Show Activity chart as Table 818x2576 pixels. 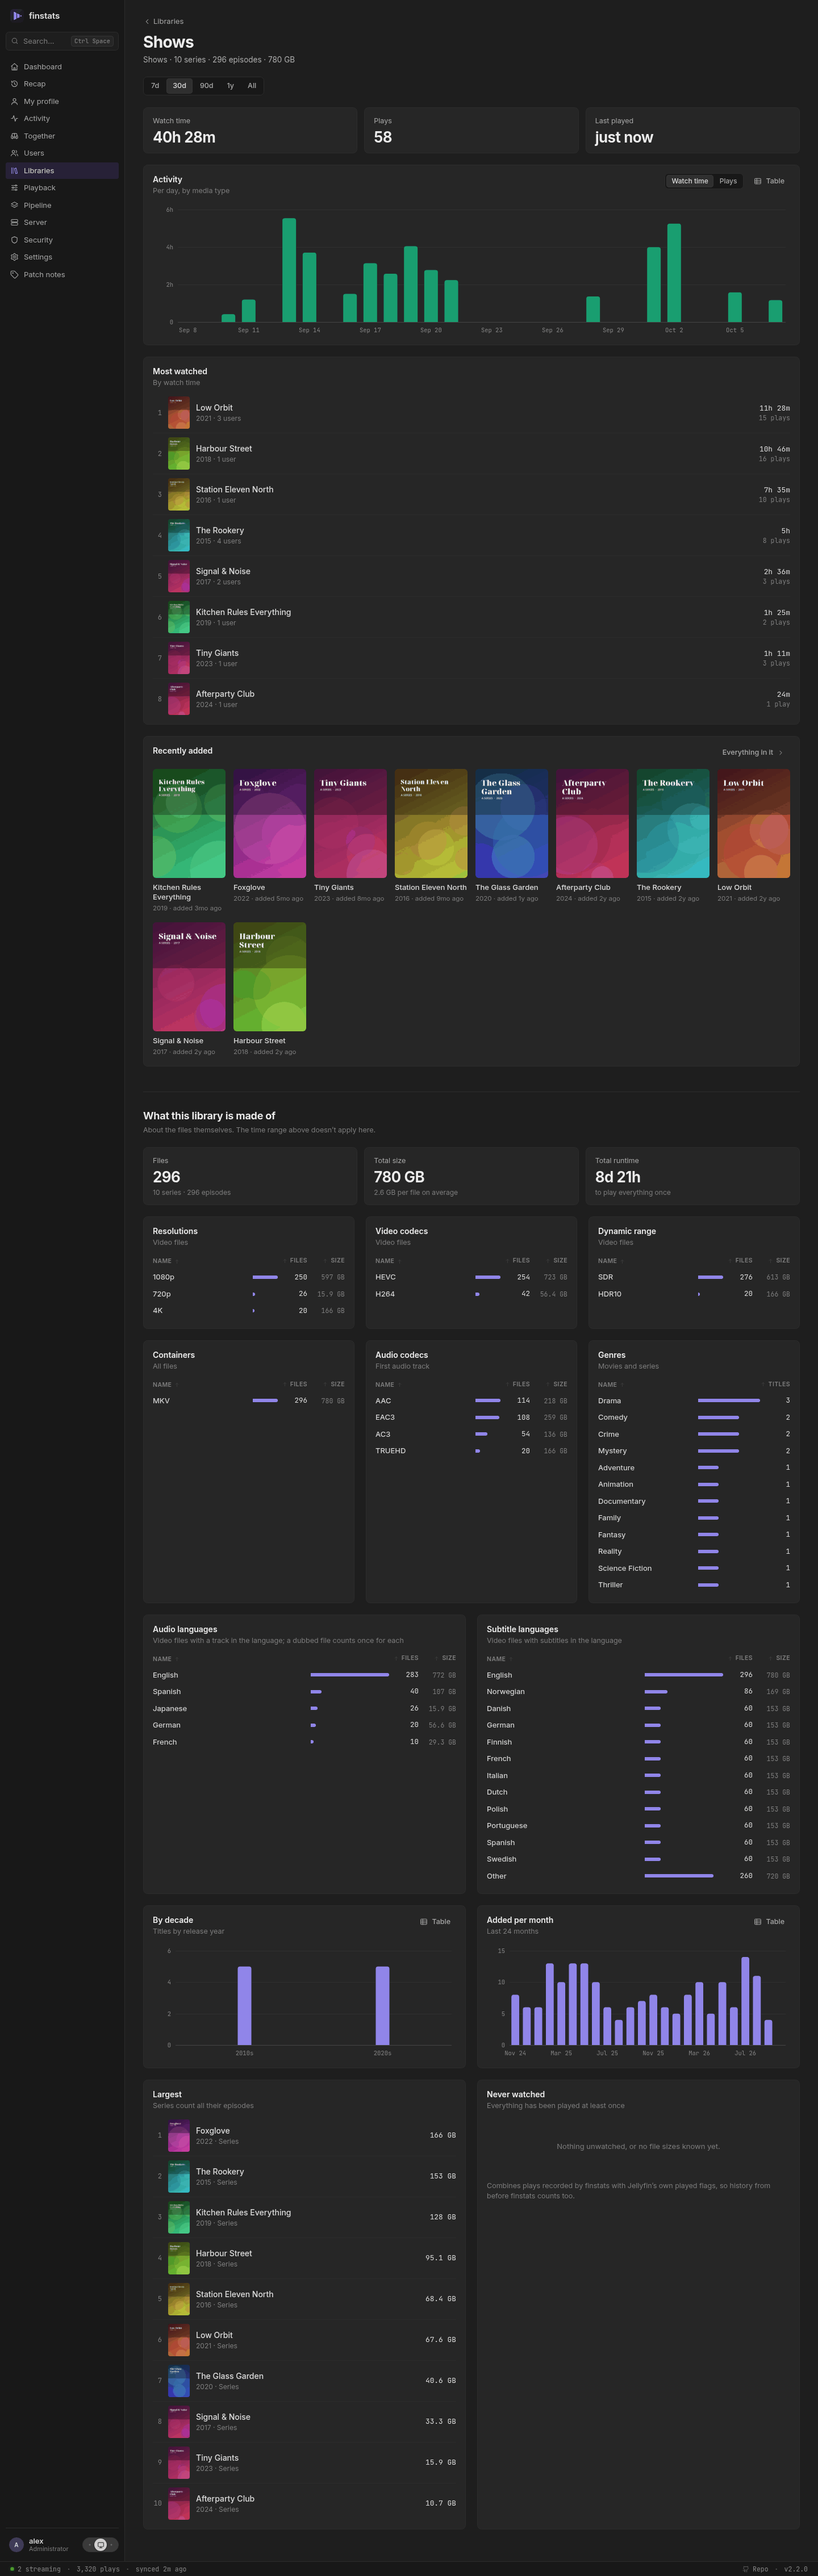coord(769,181)
